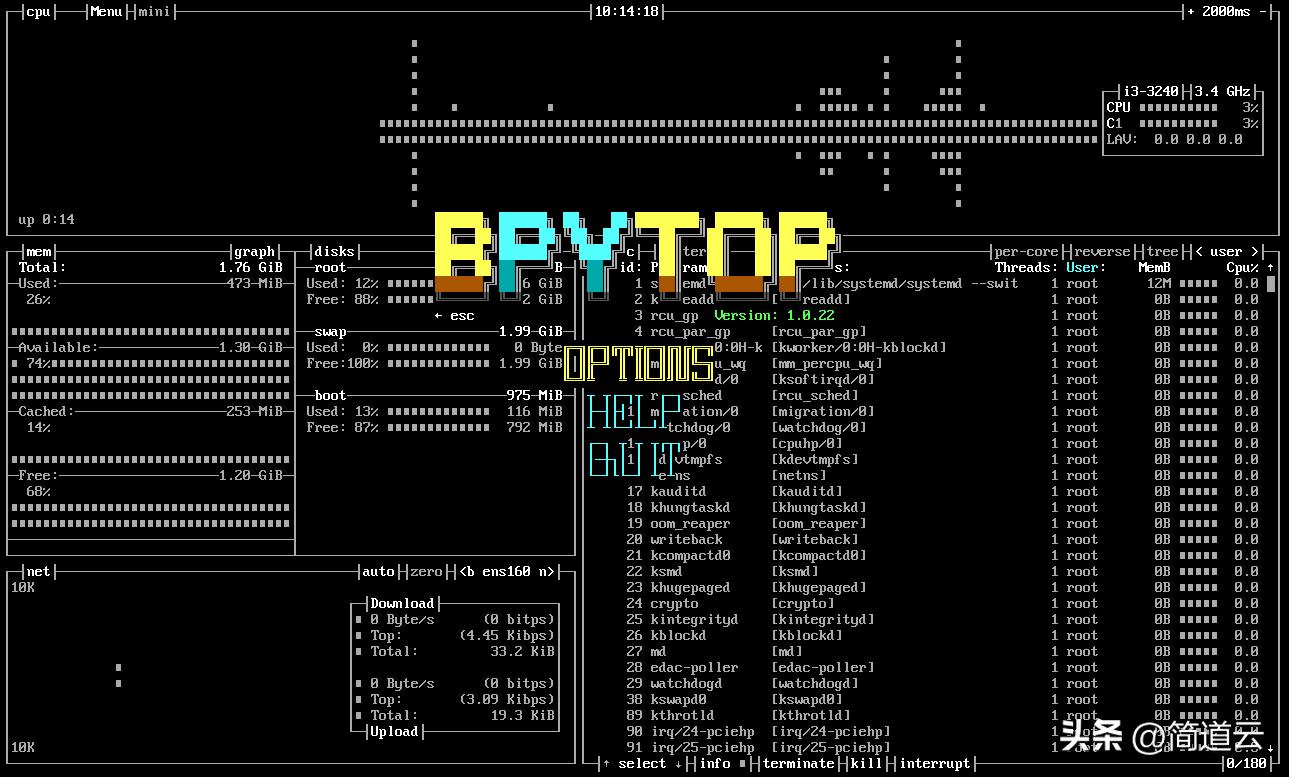Enable tree view for processes

coord(1162,252)
